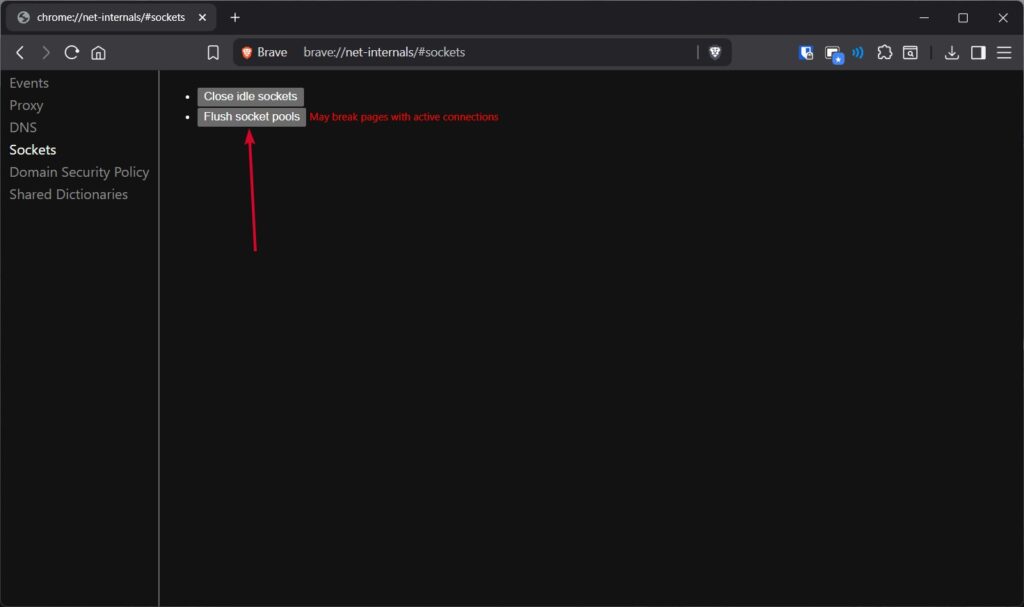Image resolution: width=1024 pixels, height=607 pixels.
Task: Click the Flush socket pools button
Action: (x=251, y=116)
